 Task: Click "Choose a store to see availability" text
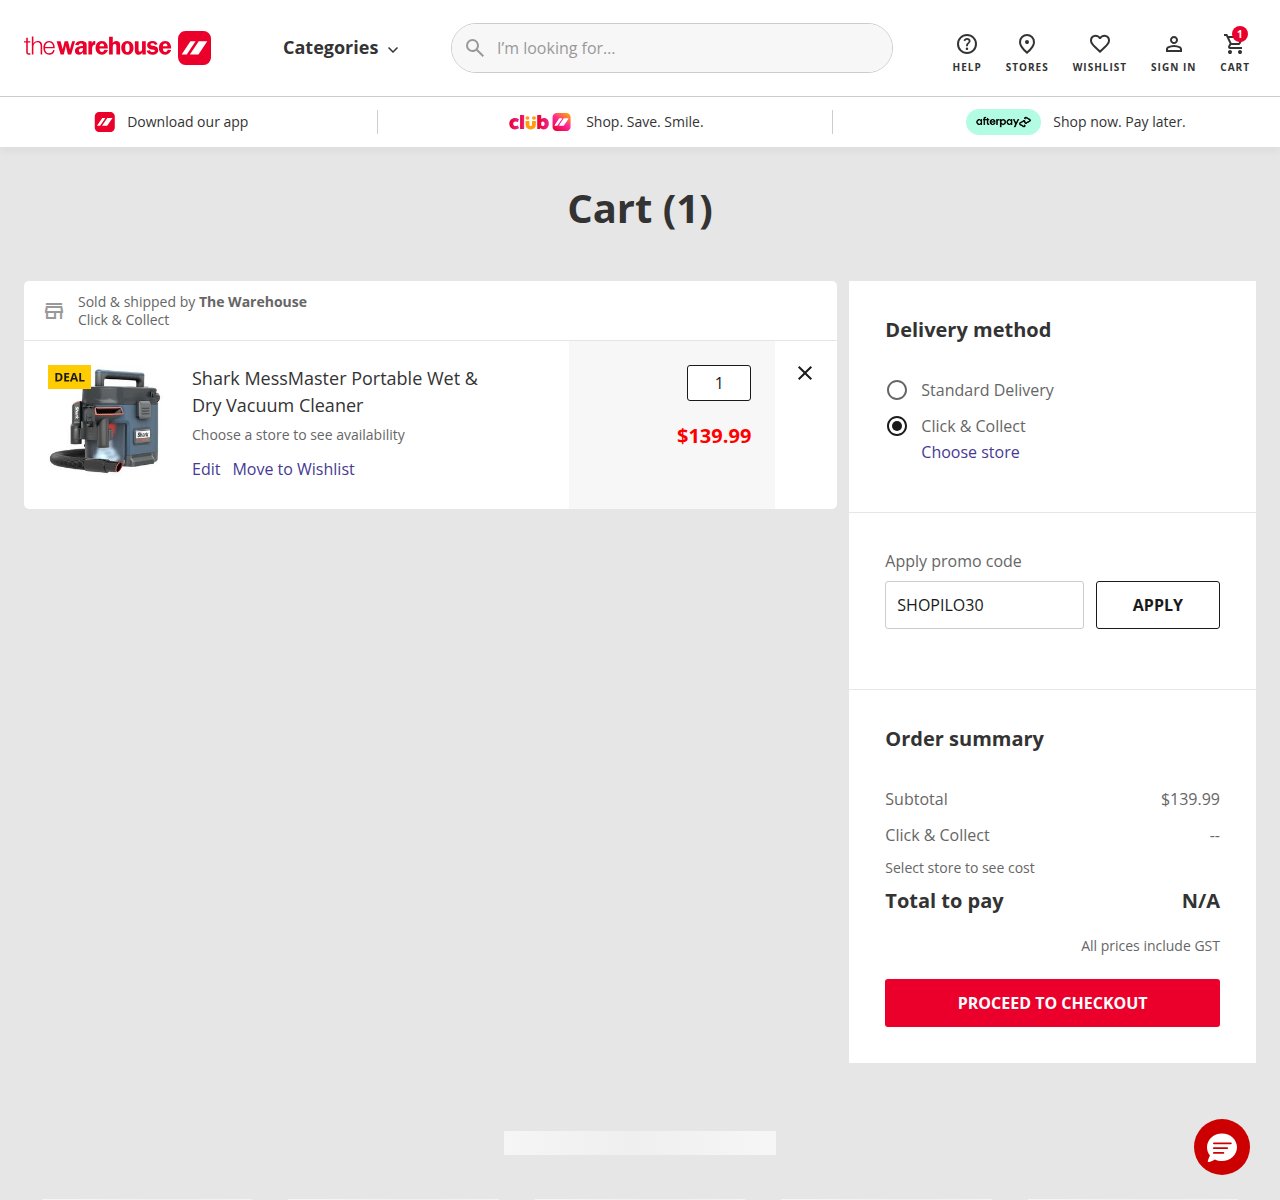(298, 435)
